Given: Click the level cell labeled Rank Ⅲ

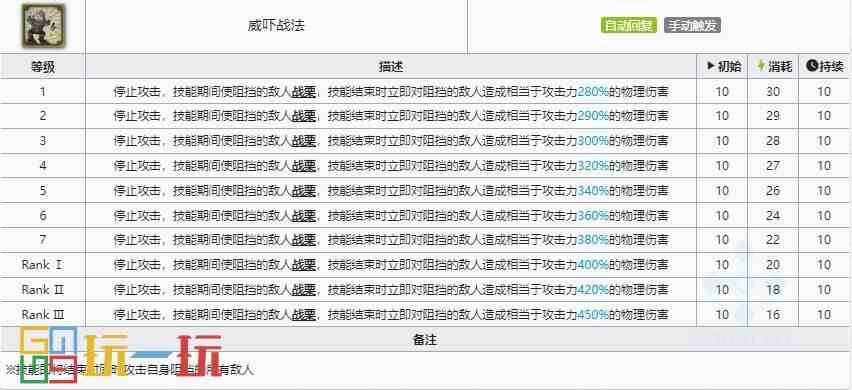Looking at the screenshot, I should (43, 314).
